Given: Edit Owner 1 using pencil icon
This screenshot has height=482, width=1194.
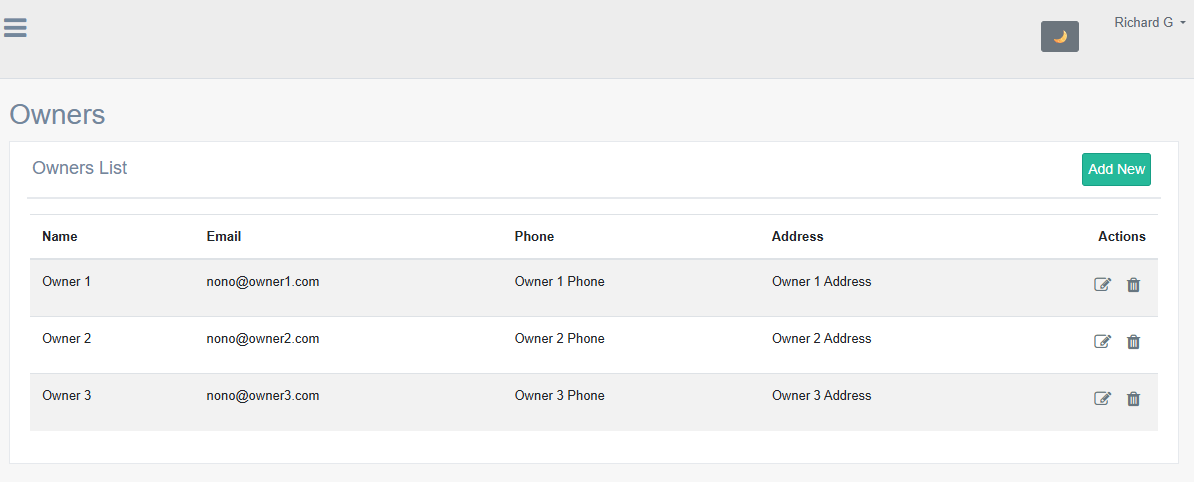Looking at the screenshot, I should point(1102,285).
